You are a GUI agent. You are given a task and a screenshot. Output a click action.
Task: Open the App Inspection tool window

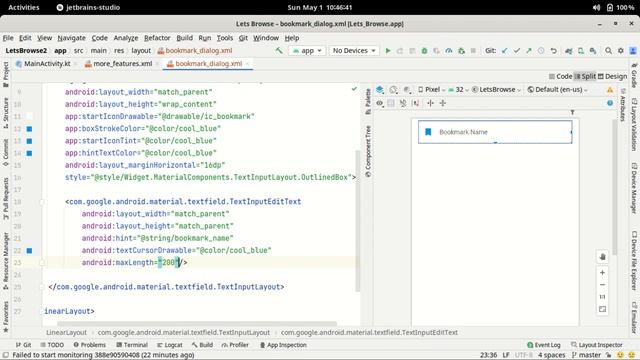(283, 345)
